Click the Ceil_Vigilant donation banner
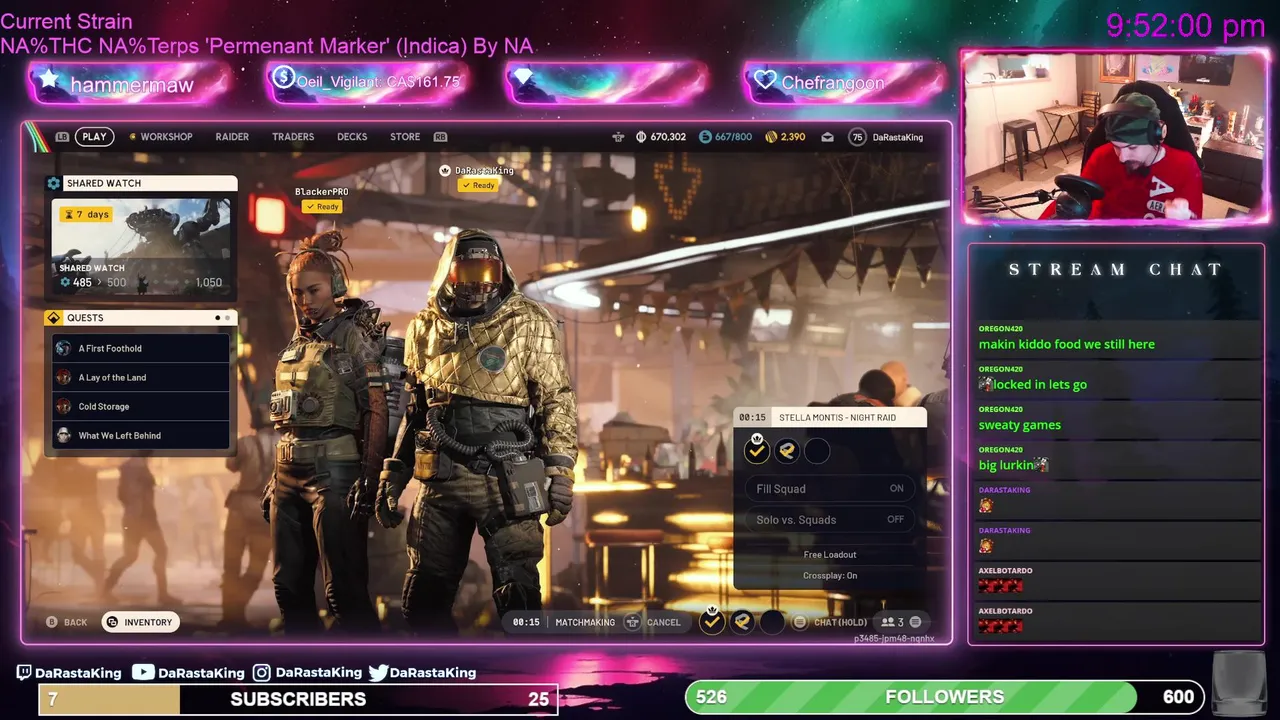 pyautogui.click(x=368, y=82)
